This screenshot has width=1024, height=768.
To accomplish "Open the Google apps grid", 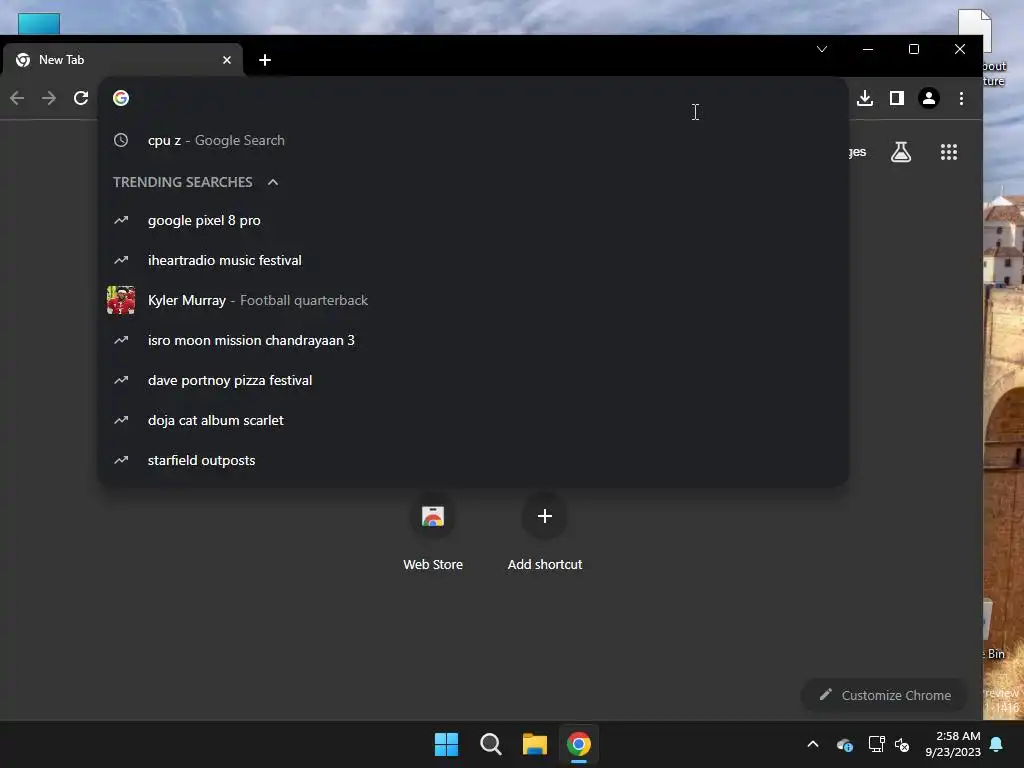I will pos(949,152).
